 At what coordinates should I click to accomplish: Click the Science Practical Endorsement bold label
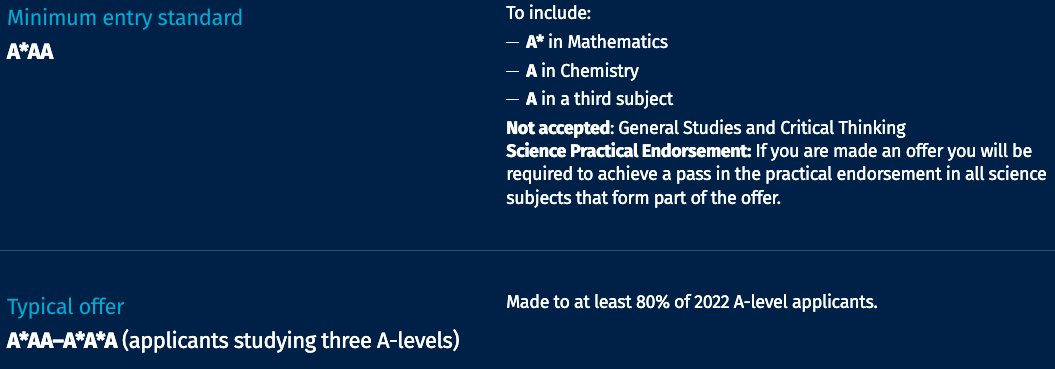[x=628, y=151]
